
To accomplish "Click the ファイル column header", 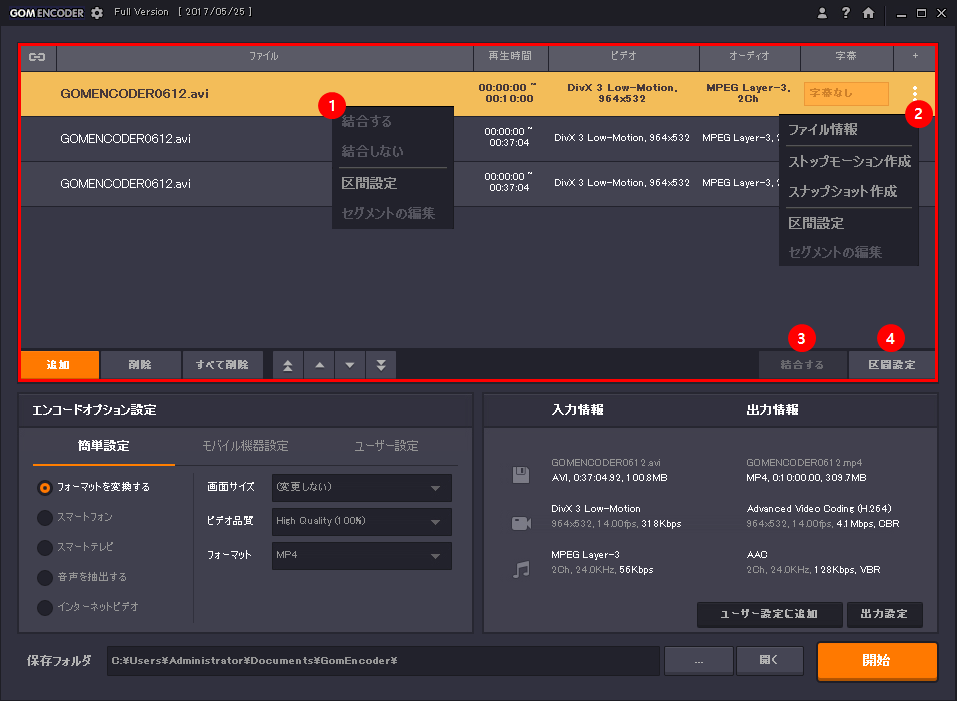I will coord(264,56).
